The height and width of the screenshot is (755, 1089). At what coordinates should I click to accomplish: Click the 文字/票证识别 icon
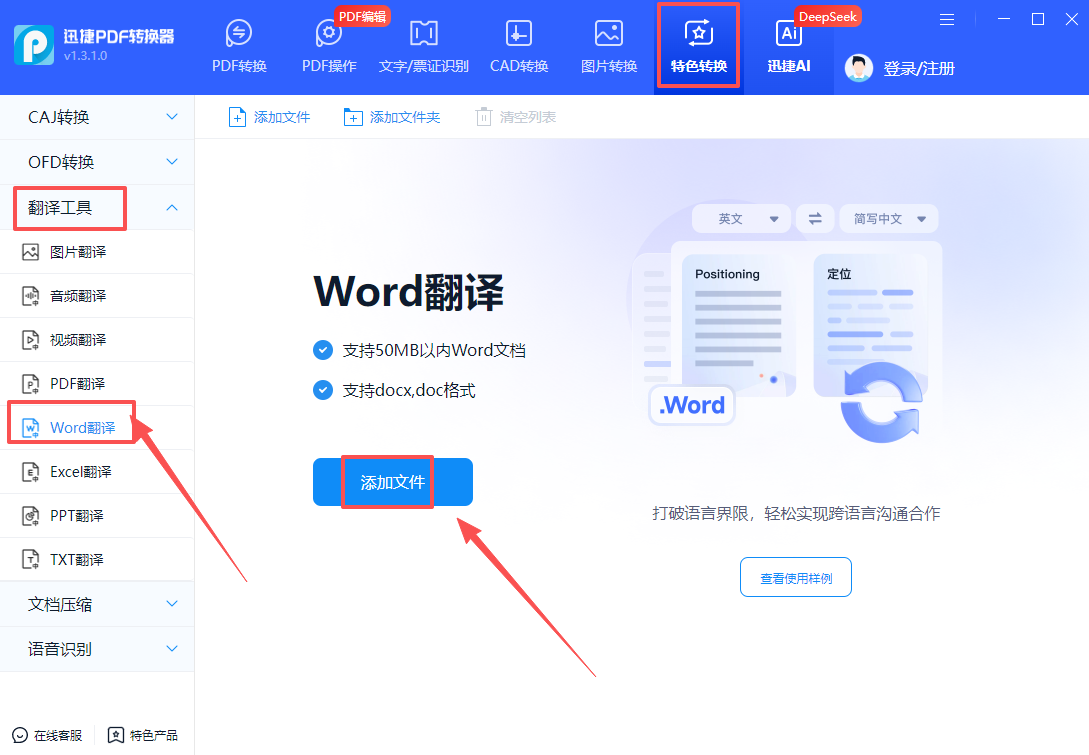(423, 45)
